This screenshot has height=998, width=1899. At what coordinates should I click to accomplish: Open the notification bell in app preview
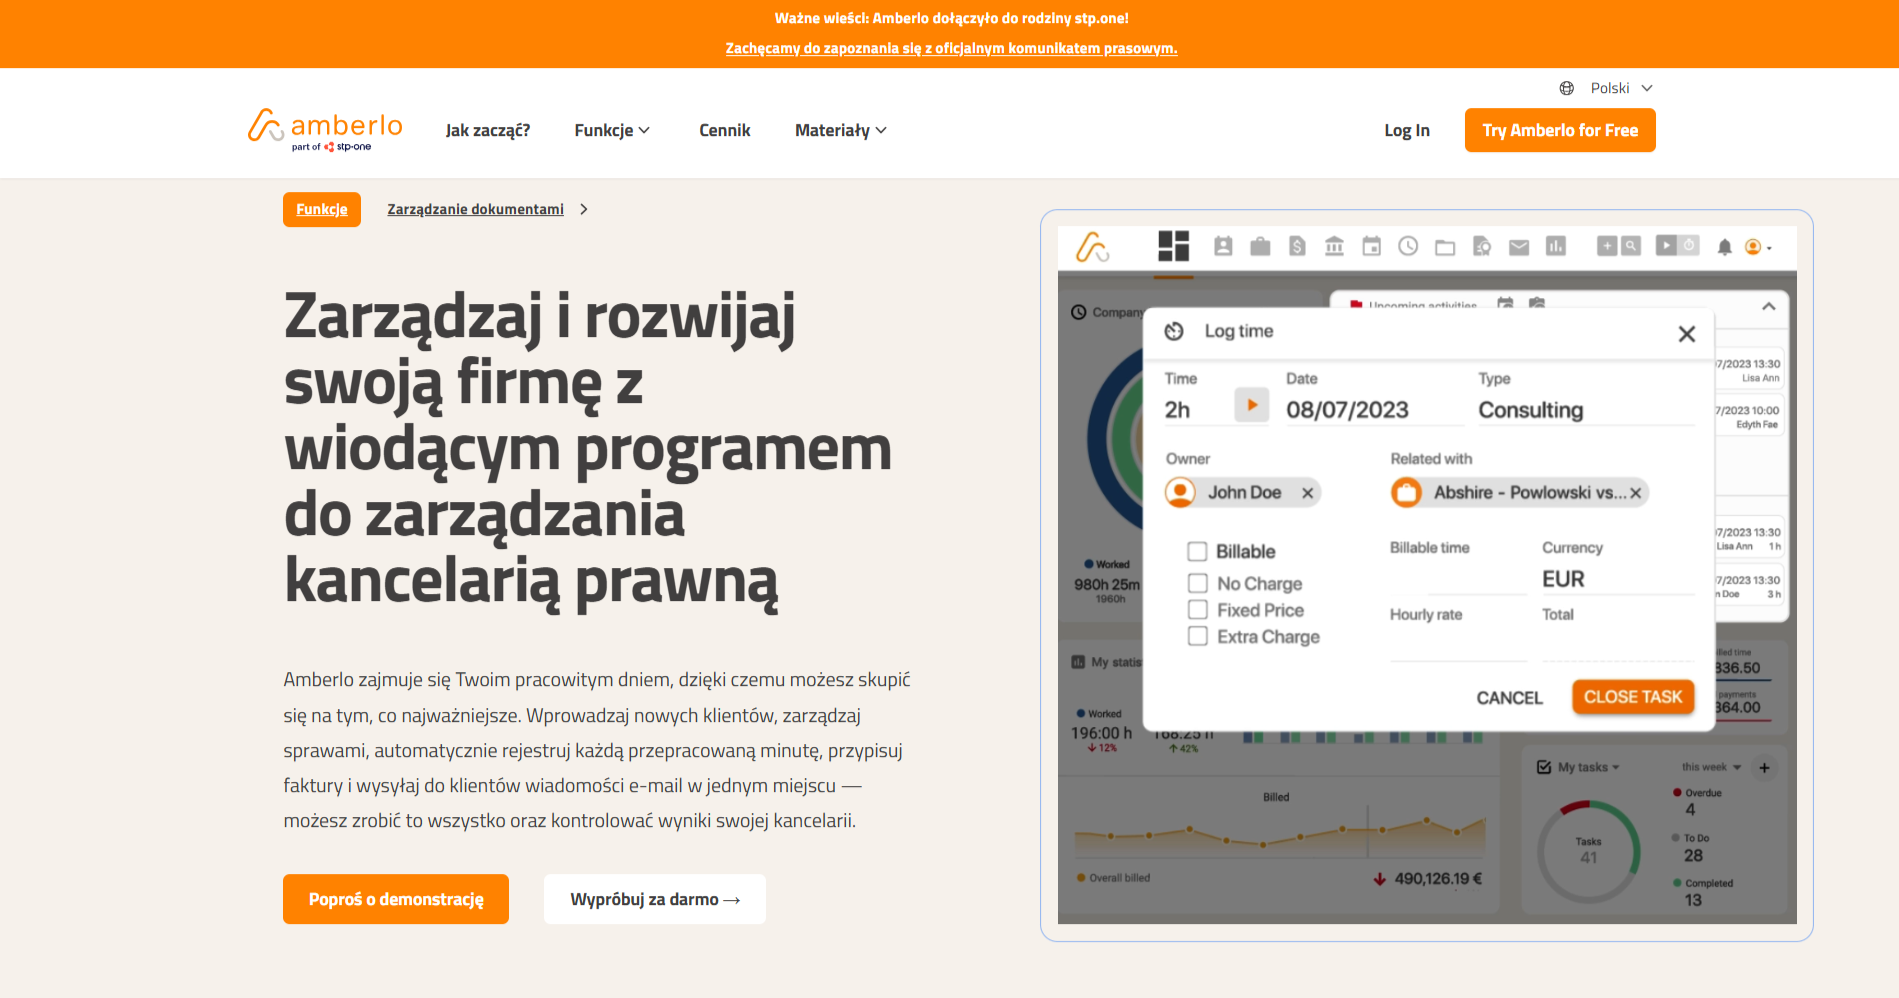(x=1725, y=247)
